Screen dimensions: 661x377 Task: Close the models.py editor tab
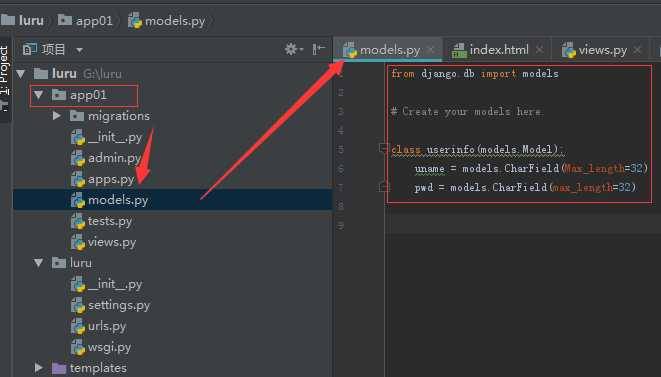click(431, 50)
